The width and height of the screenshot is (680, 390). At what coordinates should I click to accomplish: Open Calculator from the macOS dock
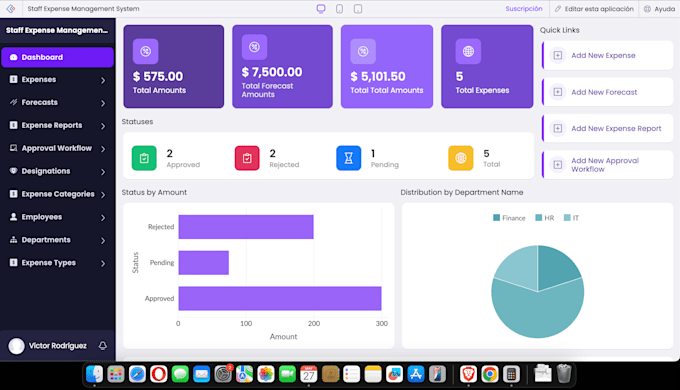[x=511, y=374]
